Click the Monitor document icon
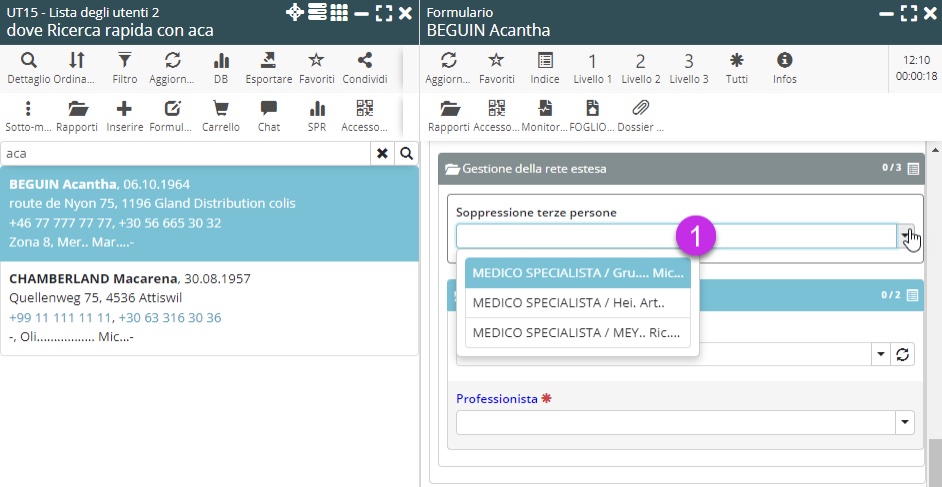 tap(545, 115)
